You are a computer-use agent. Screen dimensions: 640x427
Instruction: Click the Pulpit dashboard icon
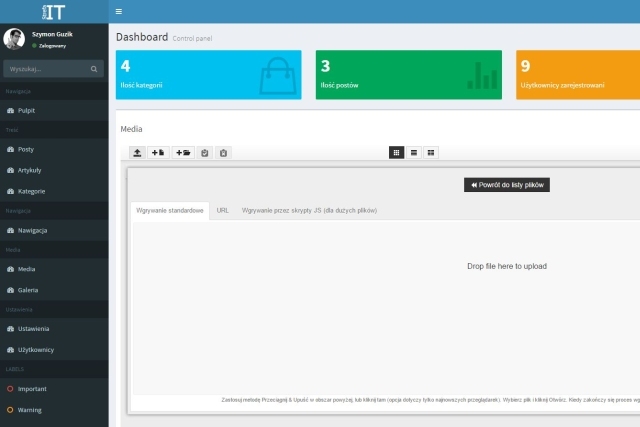tap(11, 111)
